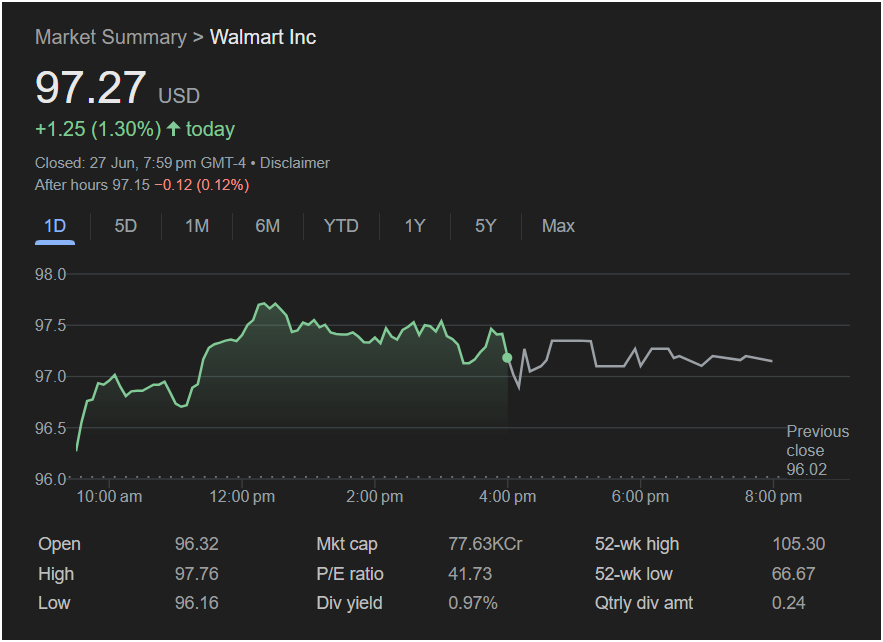Viewport: 883px width, 642px height.
Task: Select the 1D time range tab
Action: (55, 226)
